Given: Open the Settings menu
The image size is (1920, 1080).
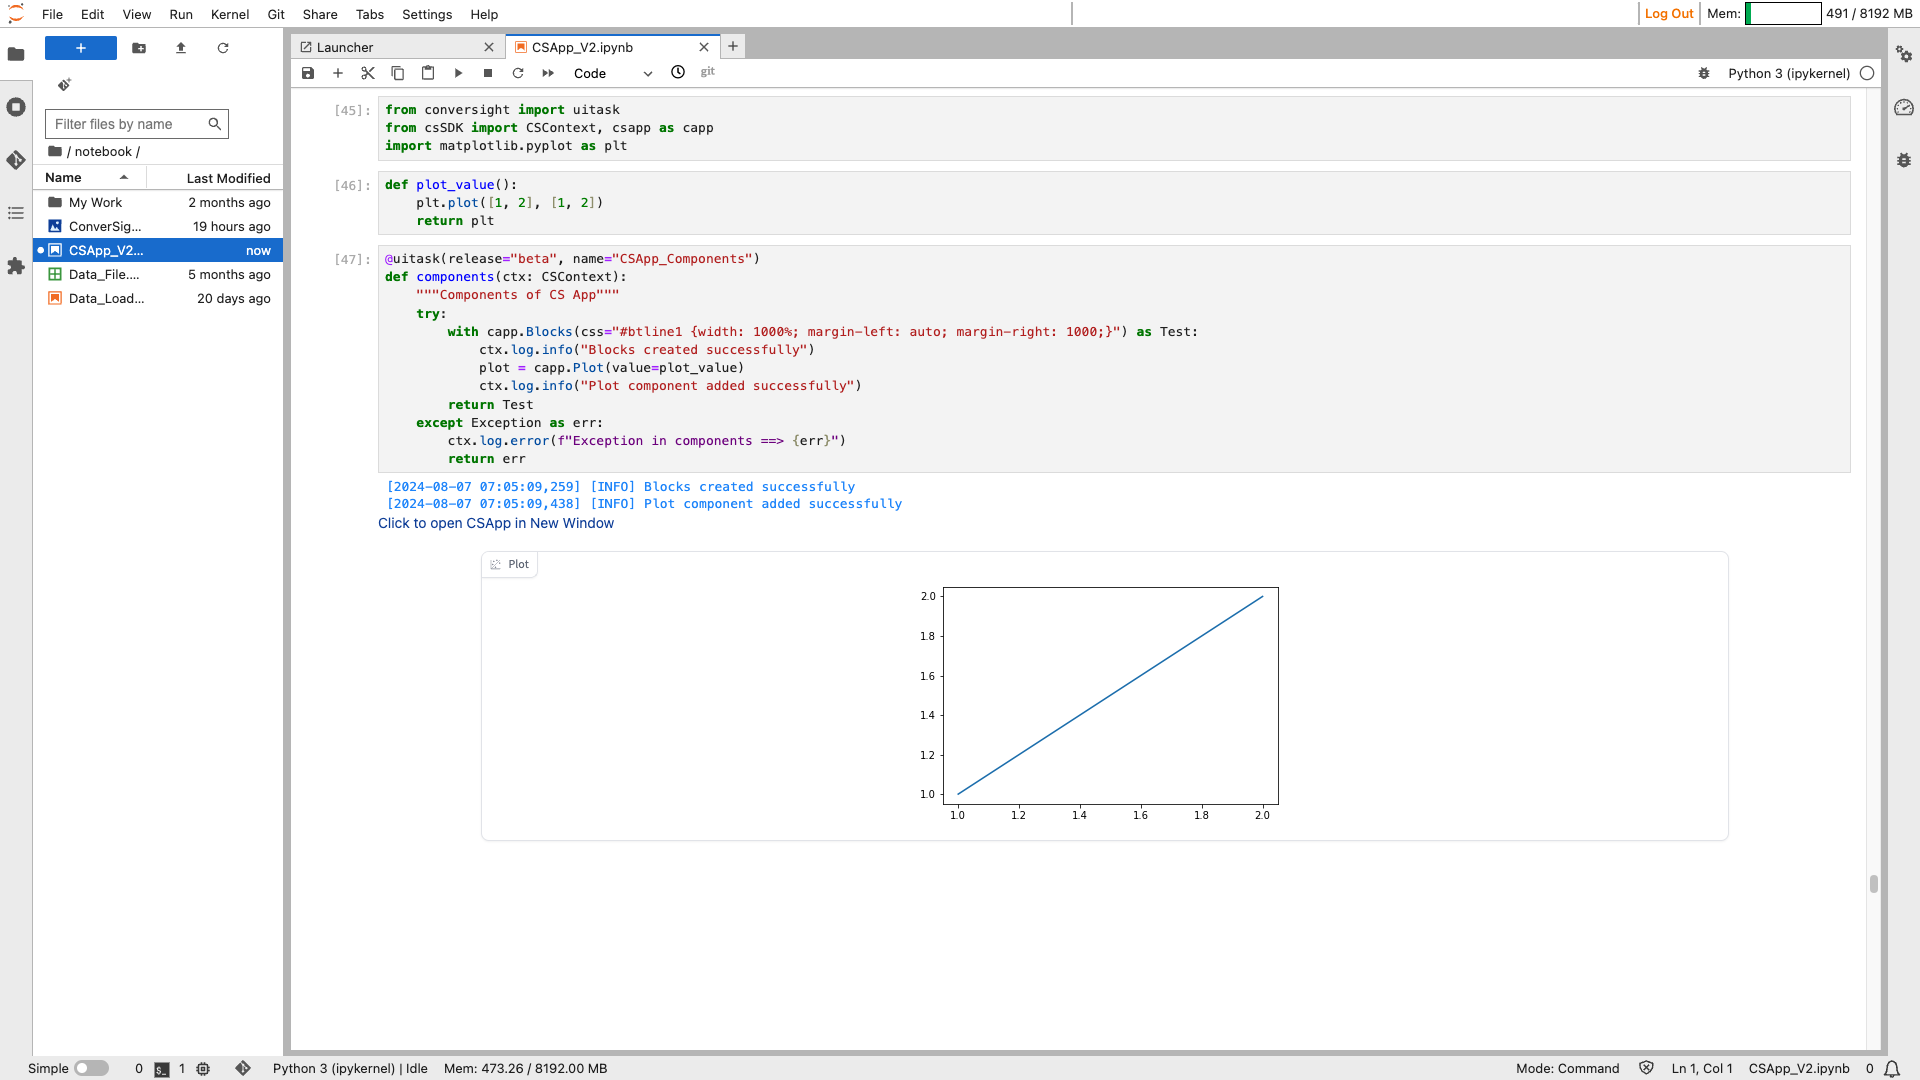Looking at the screenshot, I should [x=427, y=14].
